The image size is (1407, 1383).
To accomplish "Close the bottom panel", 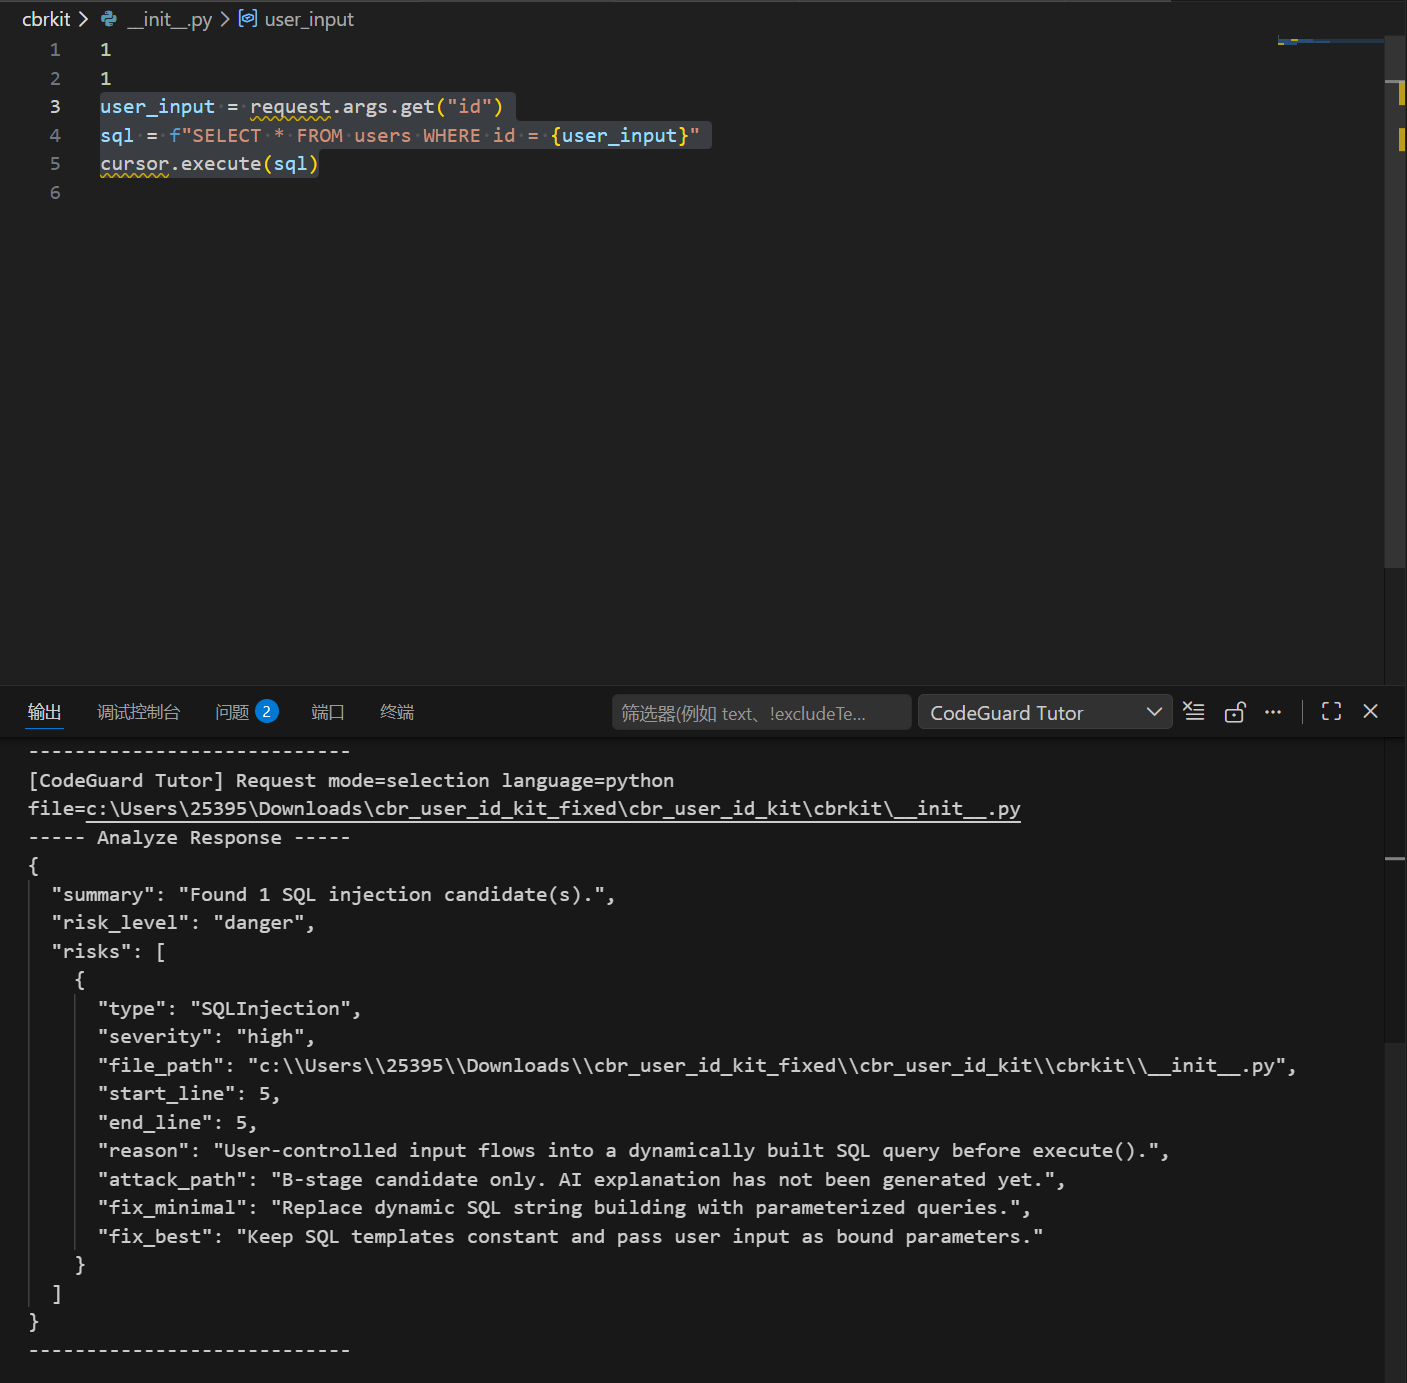I will click(1370, 711).
